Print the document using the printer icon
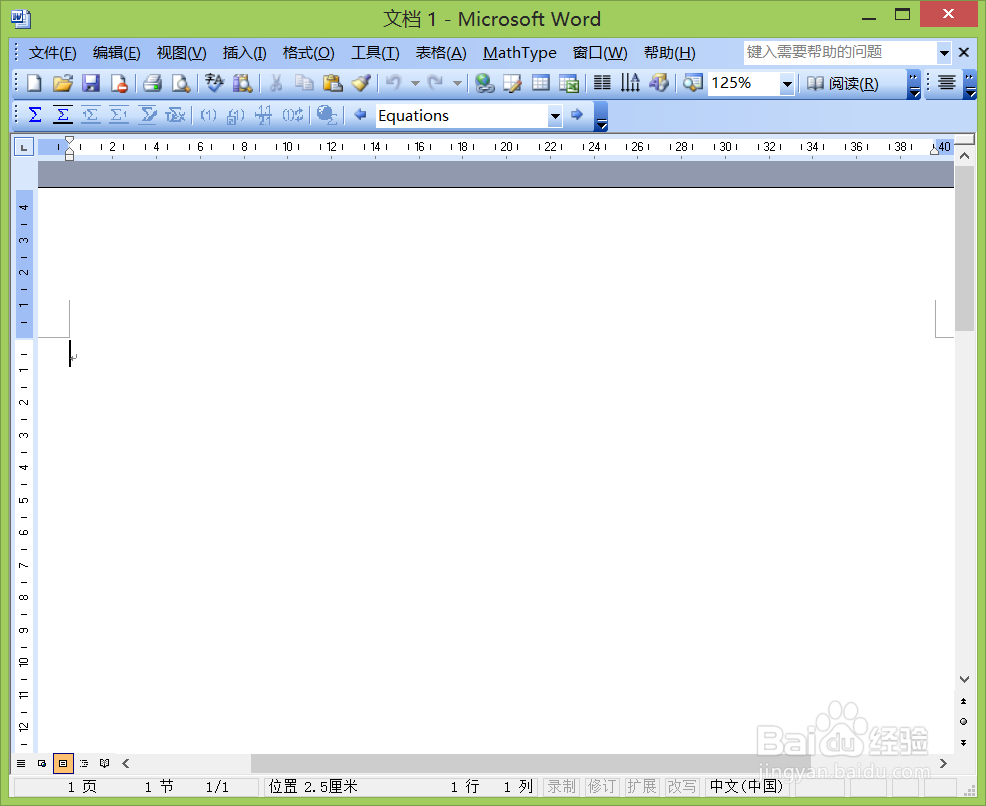 click(152, 83)
